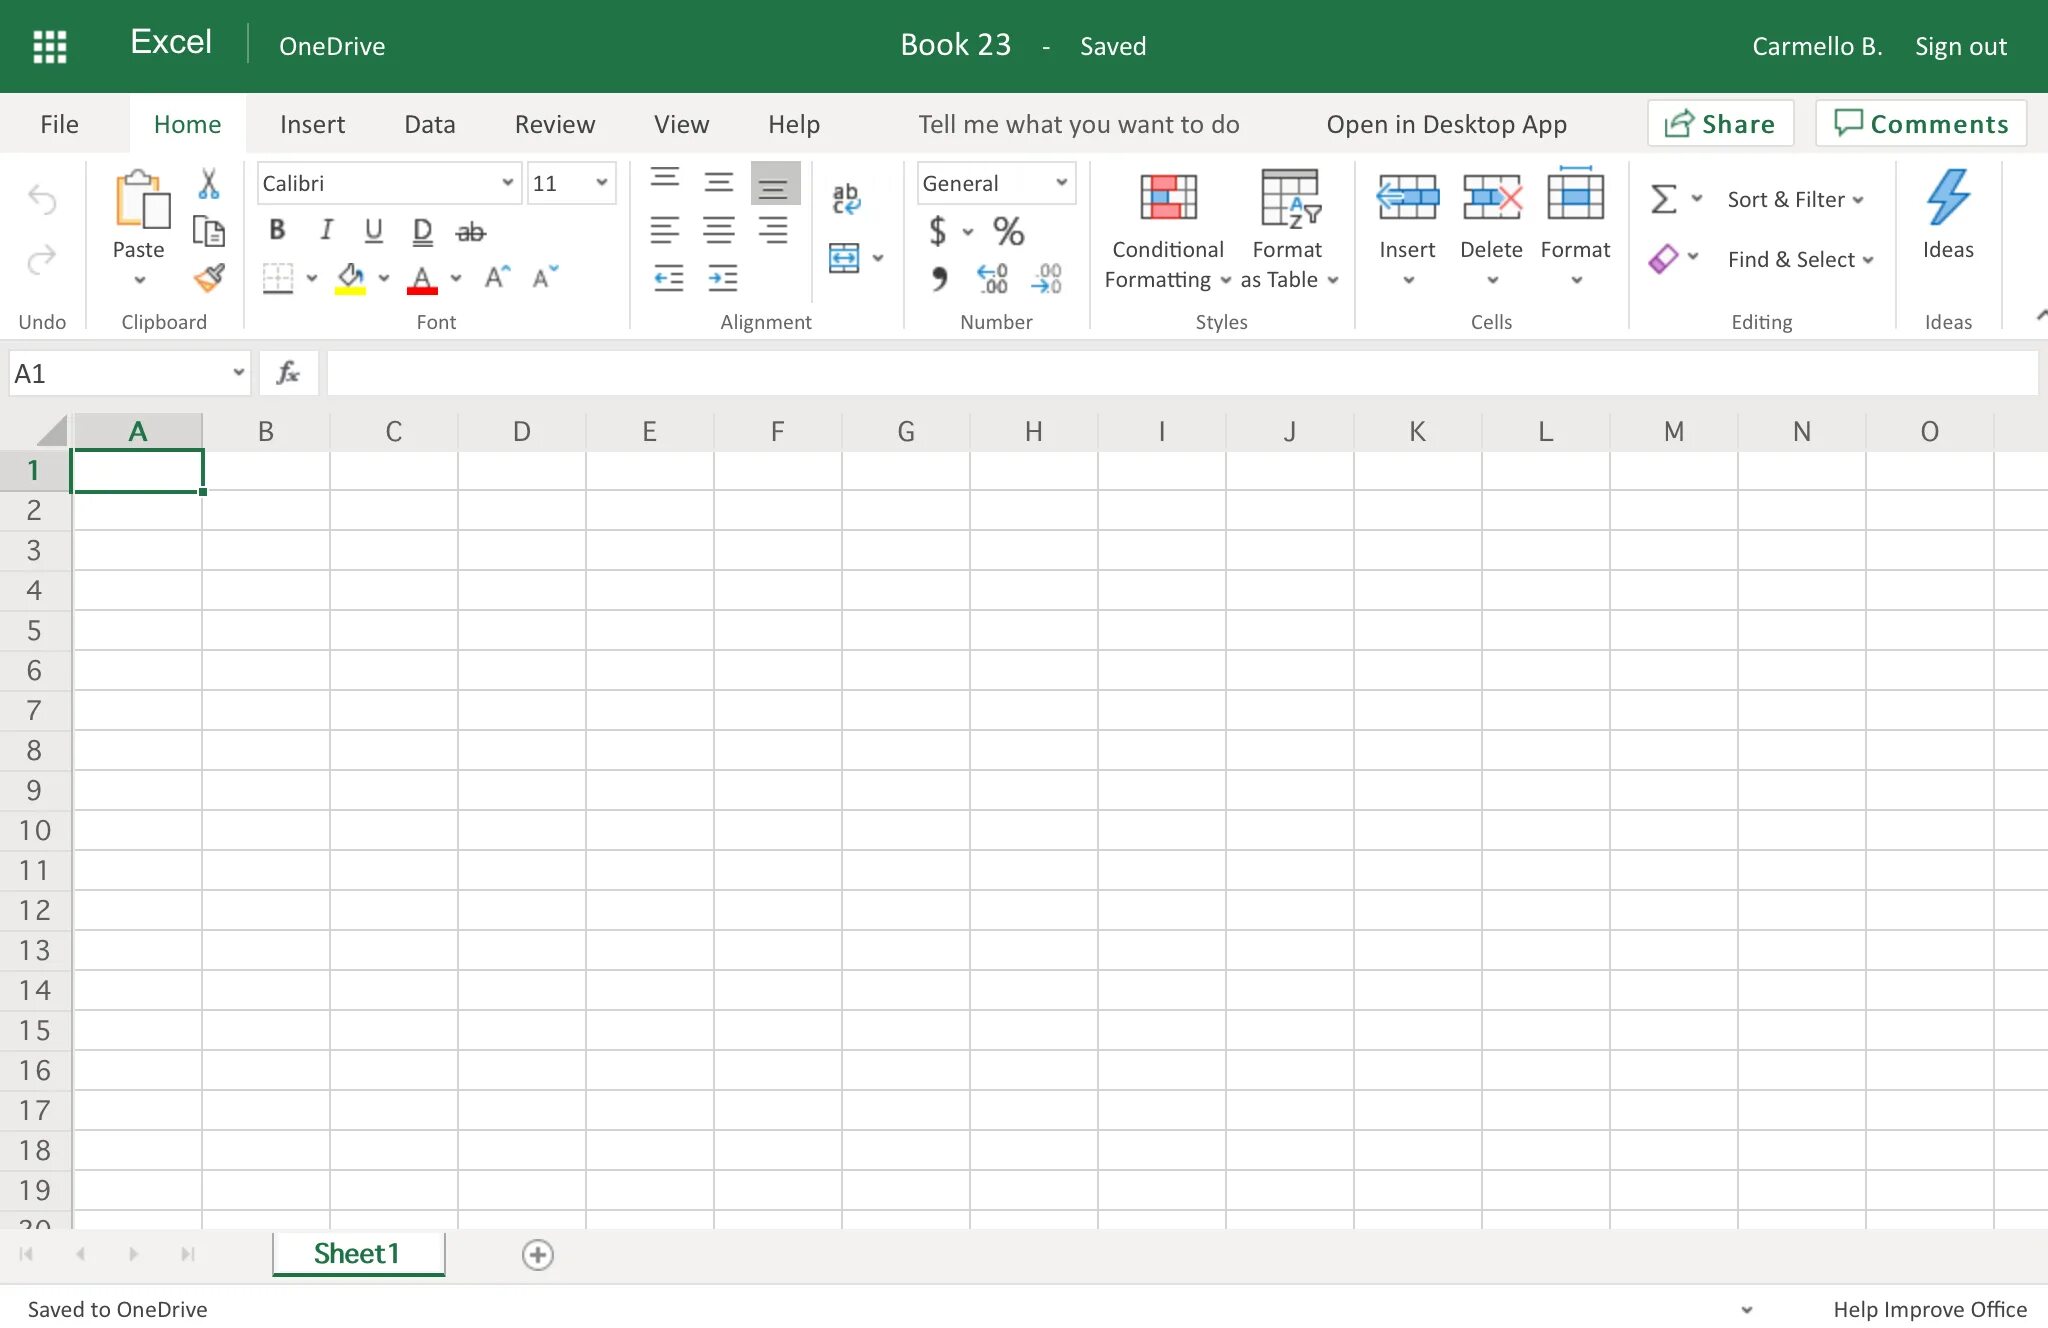Switch to the Insert ribbon tab
This screenshot has height=1328, width=2048.
pyautogui.click(x=312, y=124)
